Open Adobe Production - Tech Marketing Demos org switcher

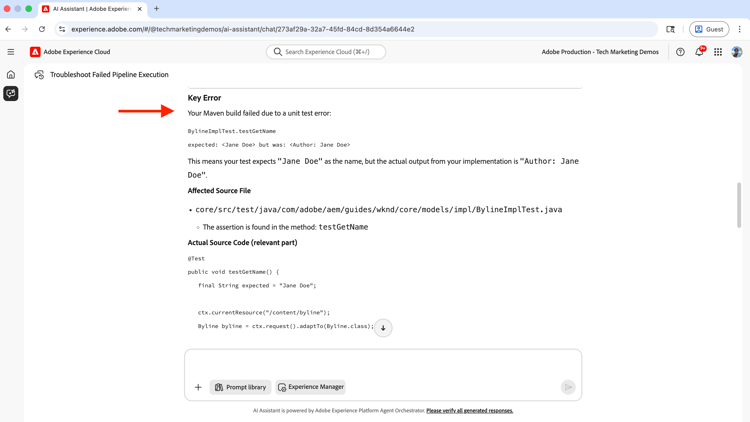[x=600, y=52]
